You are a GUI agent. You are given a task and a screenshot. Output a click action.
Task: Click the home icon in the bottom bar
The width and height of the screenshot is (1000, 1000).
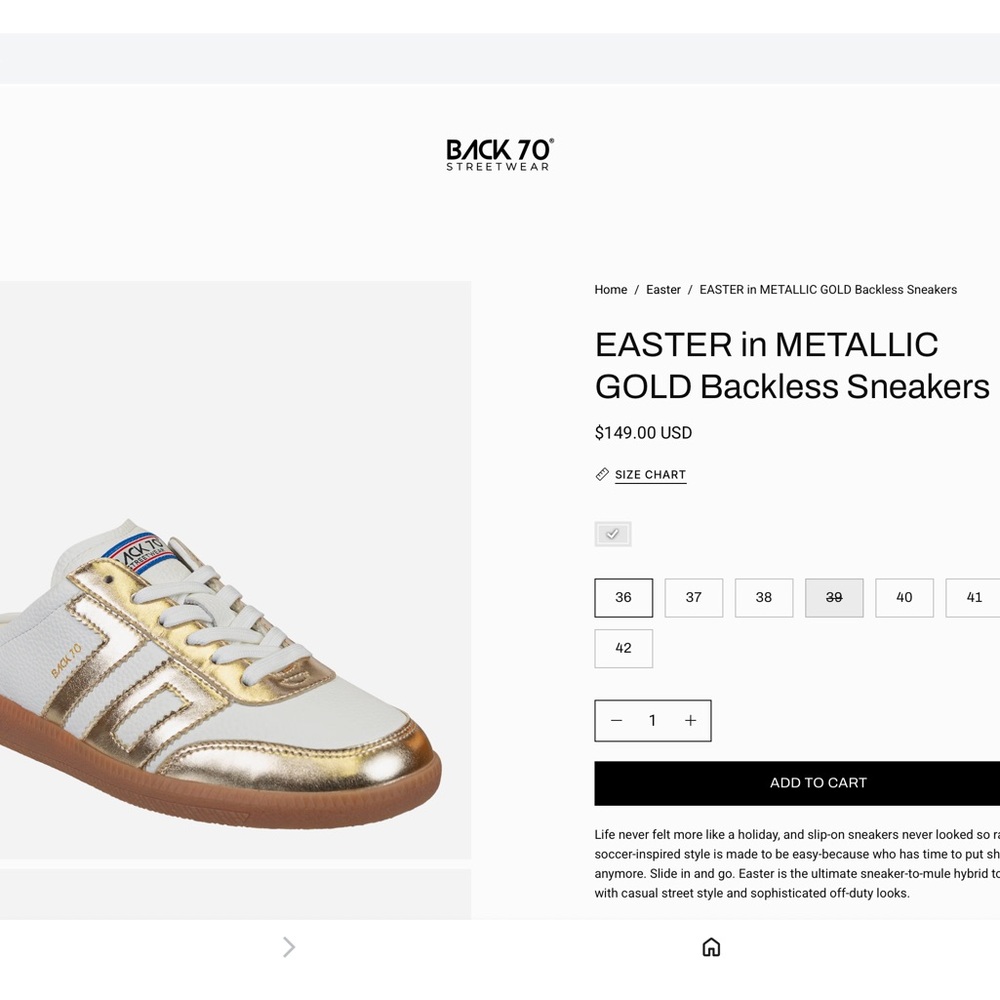pyautogui.click(x=710, y=946)
